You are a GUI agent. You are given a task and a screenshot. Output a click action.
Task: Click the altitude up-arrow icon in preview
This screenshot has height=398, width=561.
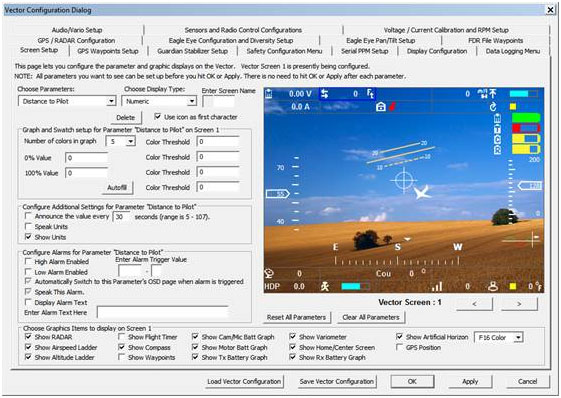pyautogui.click(x=493, y=94)
